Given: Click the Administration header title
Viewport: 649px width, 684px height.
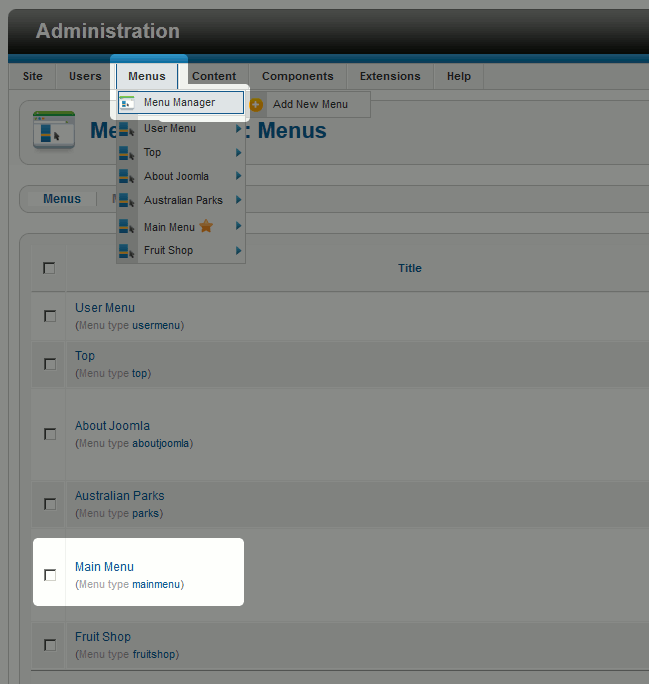Looking at the screenshot, I should pyautogui.click(x=108, y=31).
